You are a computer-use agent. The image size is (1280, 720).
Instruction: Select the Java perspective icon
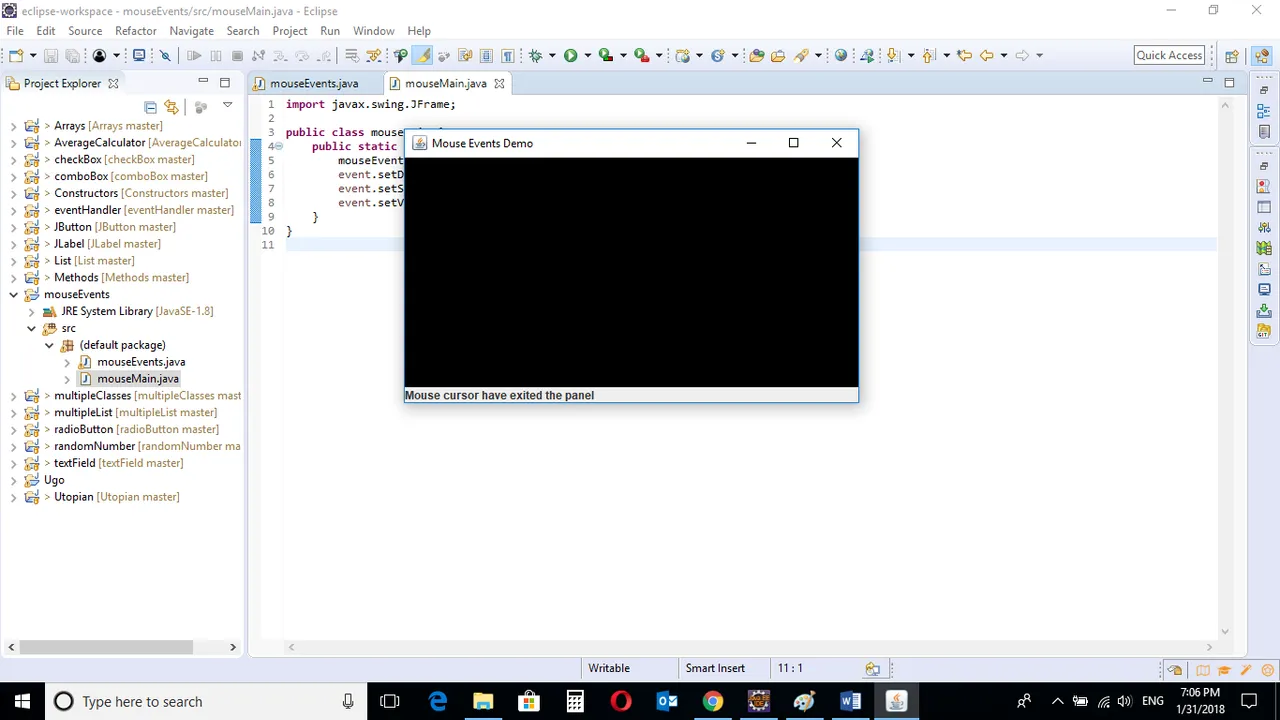point(1261,56)
